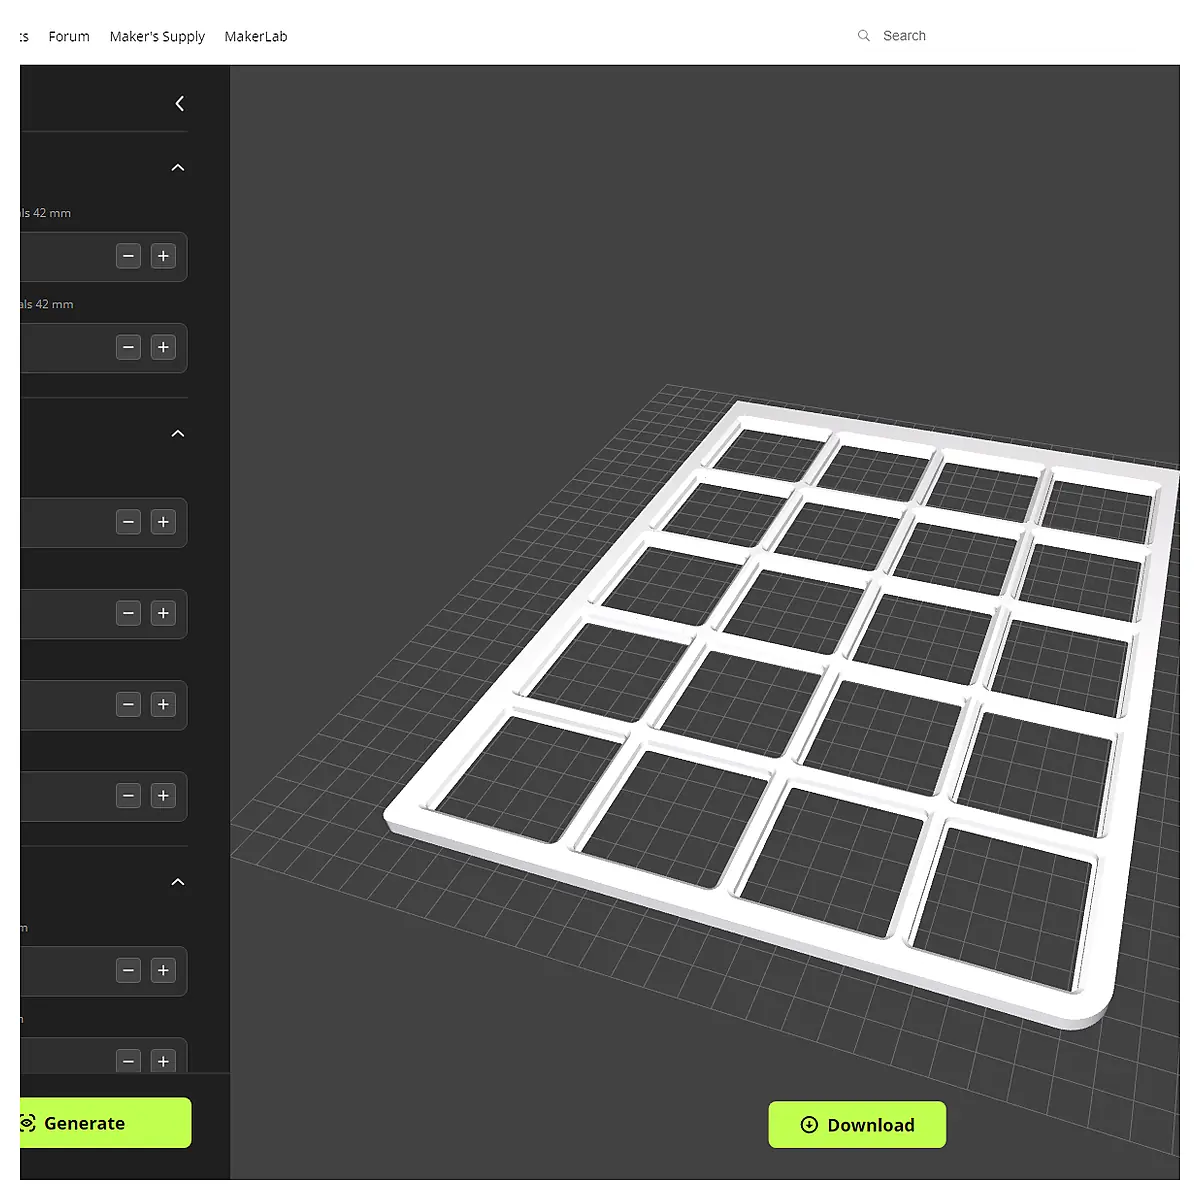The width and height of the screenshot is (1200, 1200).
Task: Click minus on the middle section's fourth field
Action: tap(128, 796)
